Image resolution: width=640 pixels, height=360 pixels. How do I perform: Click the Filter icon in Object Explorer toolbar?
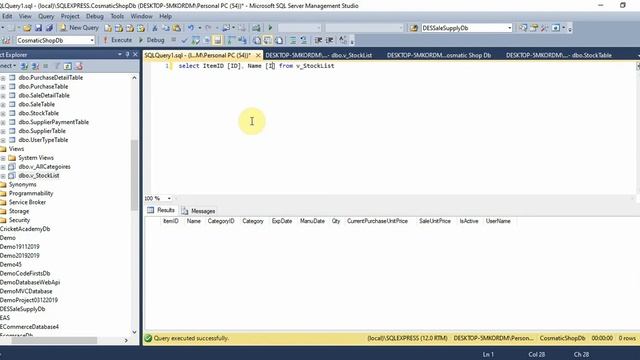point(57,66)
